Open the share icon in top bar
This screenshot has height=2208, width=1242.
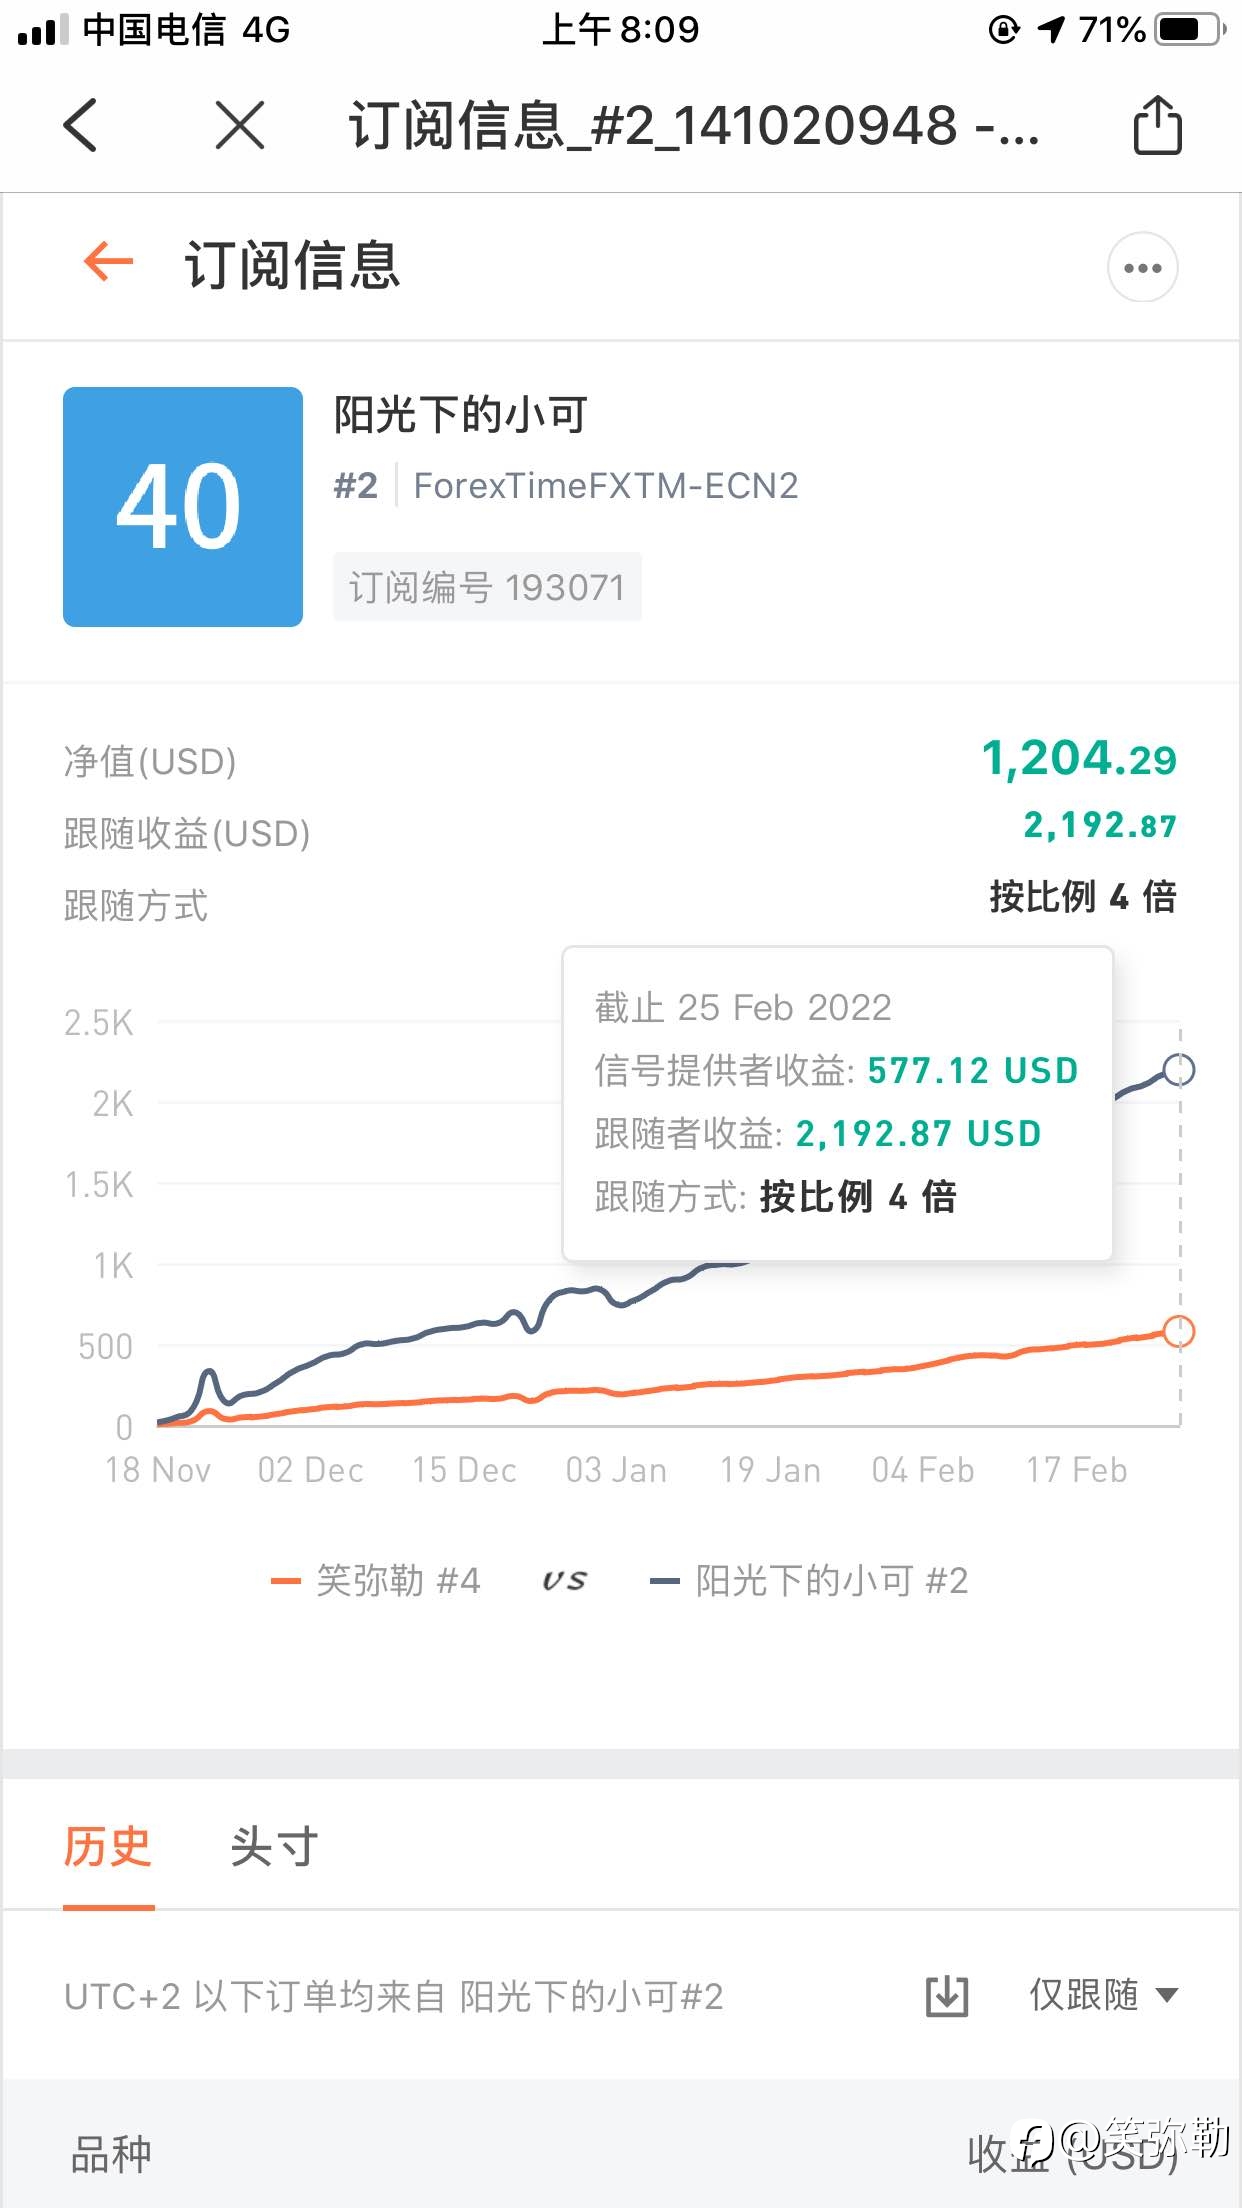(1157, 125)
